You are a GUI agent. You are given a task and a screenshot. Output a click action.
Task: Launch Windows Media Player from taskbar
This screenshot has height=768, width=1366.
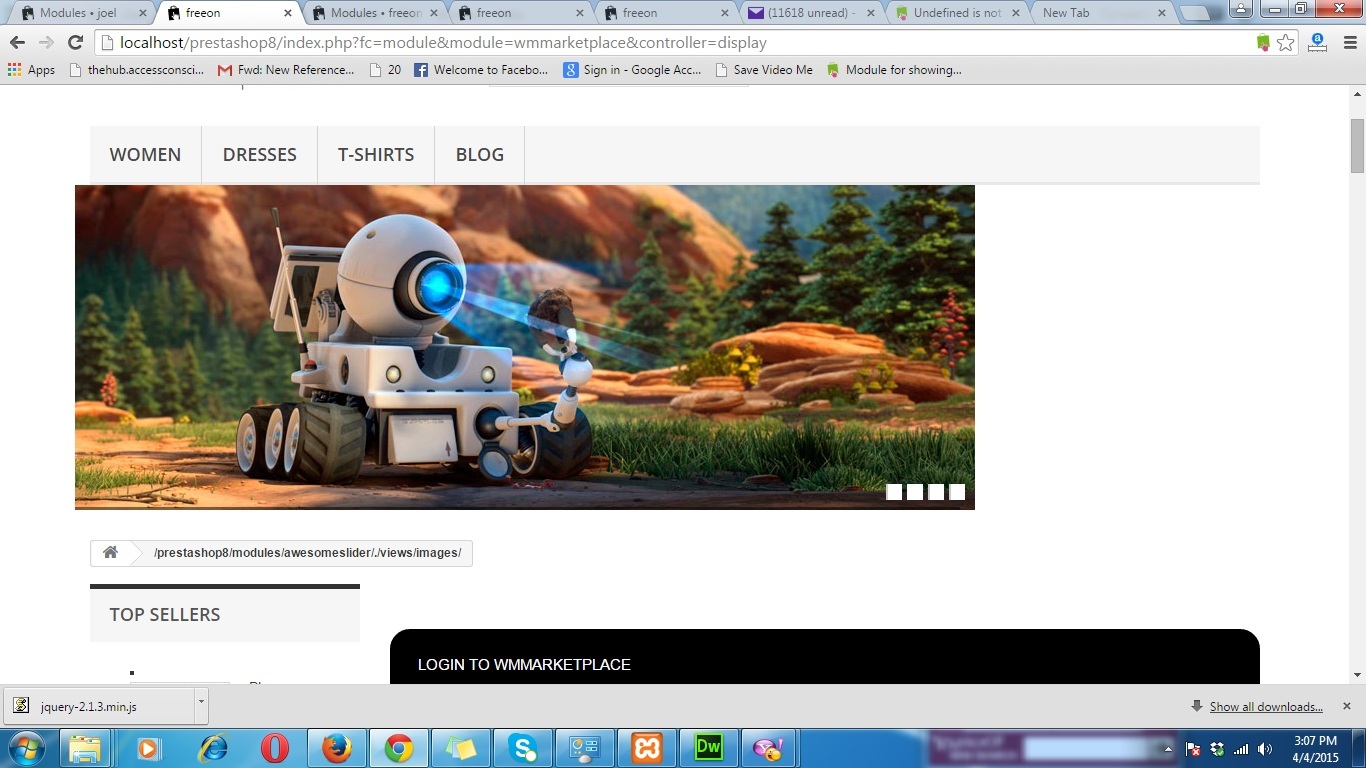(x=148, y=748)
